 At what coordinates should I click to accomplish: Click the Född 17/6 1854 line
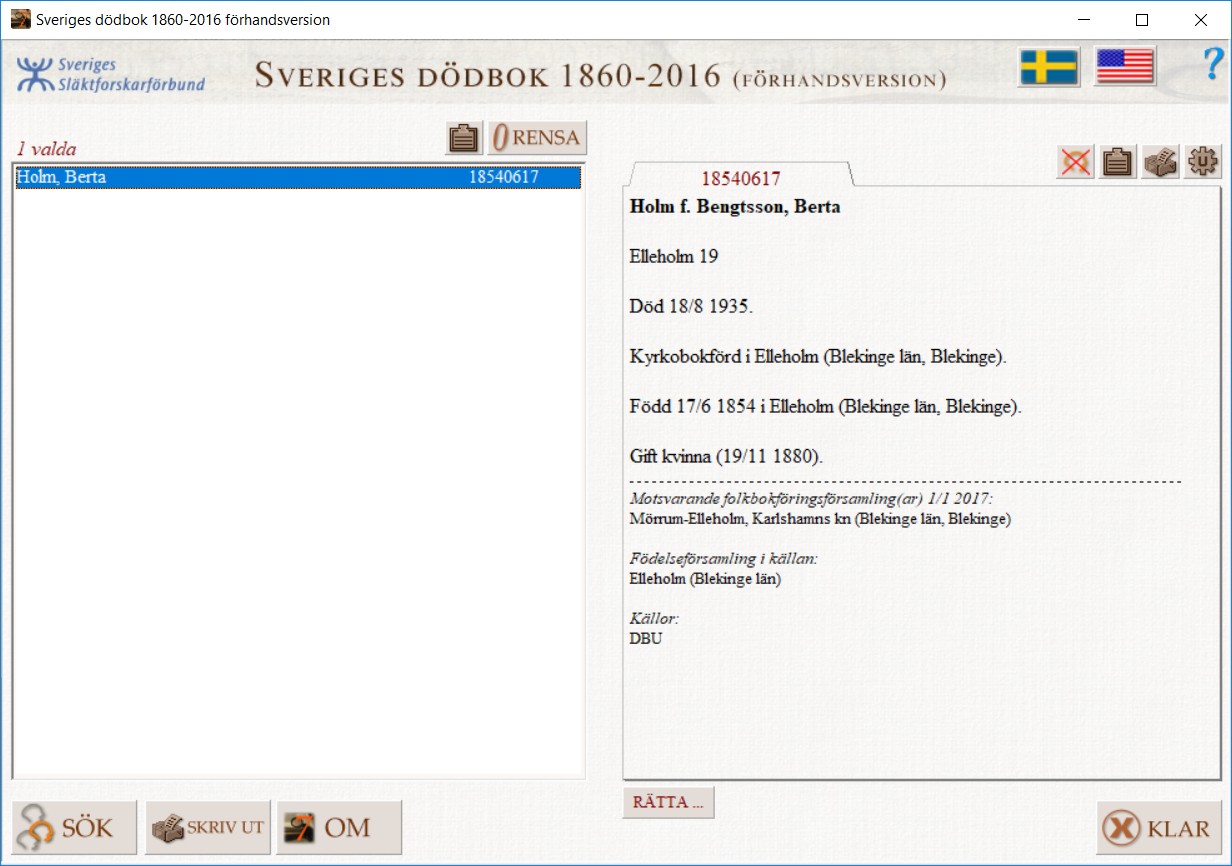tap(825, 407)
